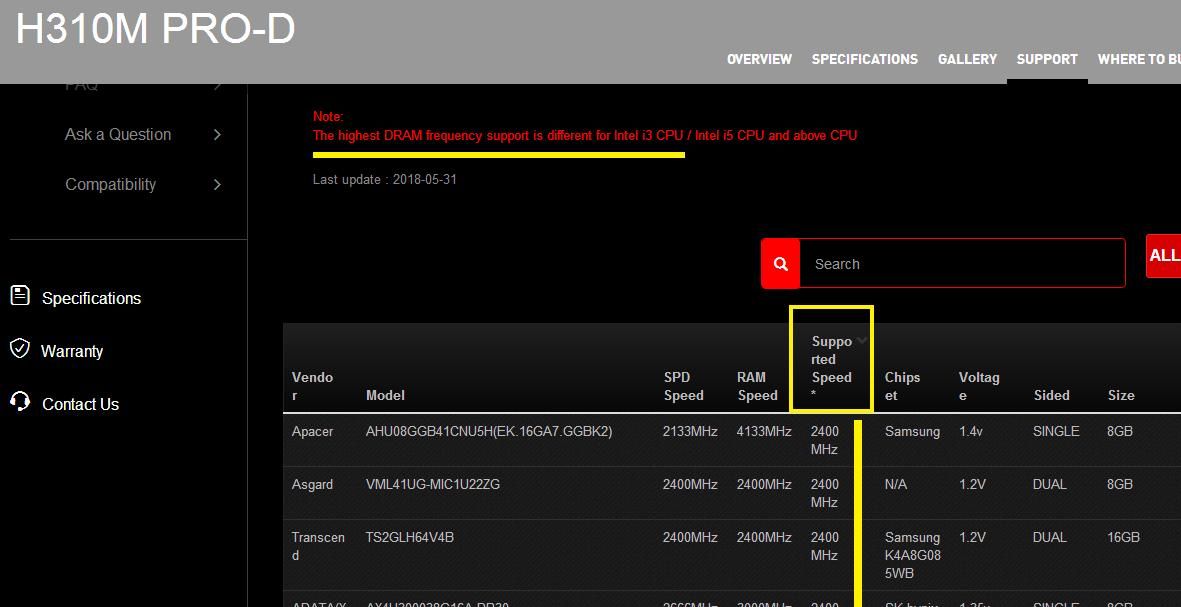Click the Vendor column header
Screen dimensions: 1181x607
(313, 386)
